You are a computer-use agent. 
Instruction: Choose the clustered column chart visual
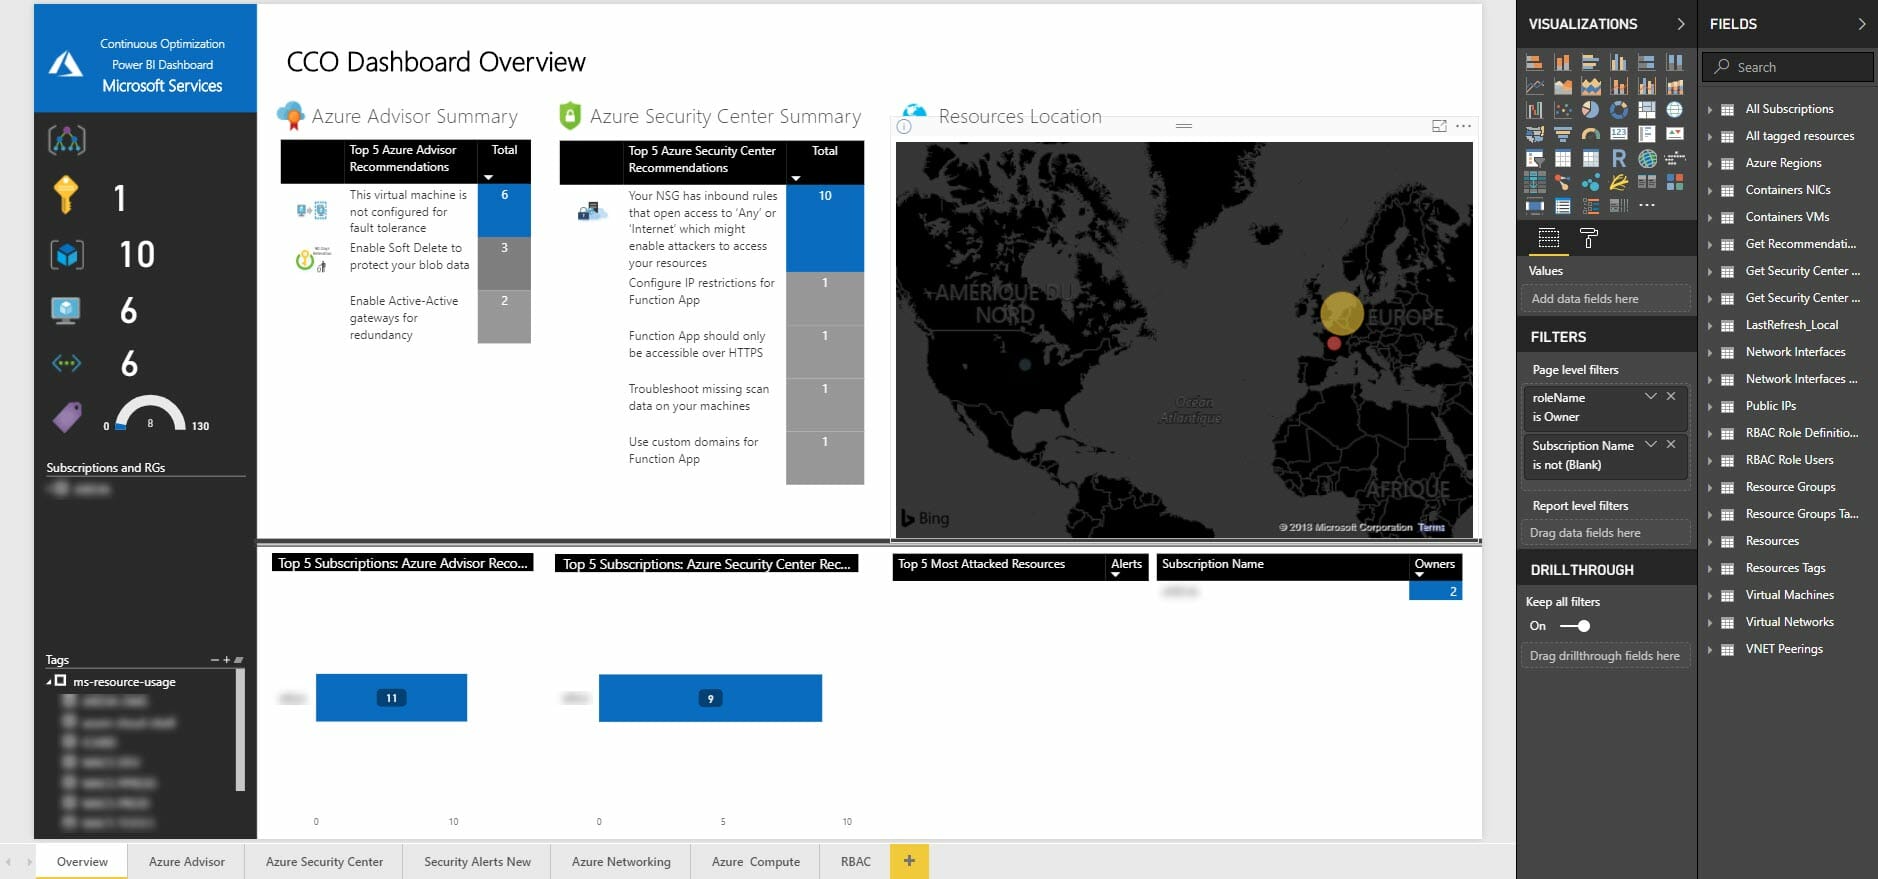(1618, 62)
